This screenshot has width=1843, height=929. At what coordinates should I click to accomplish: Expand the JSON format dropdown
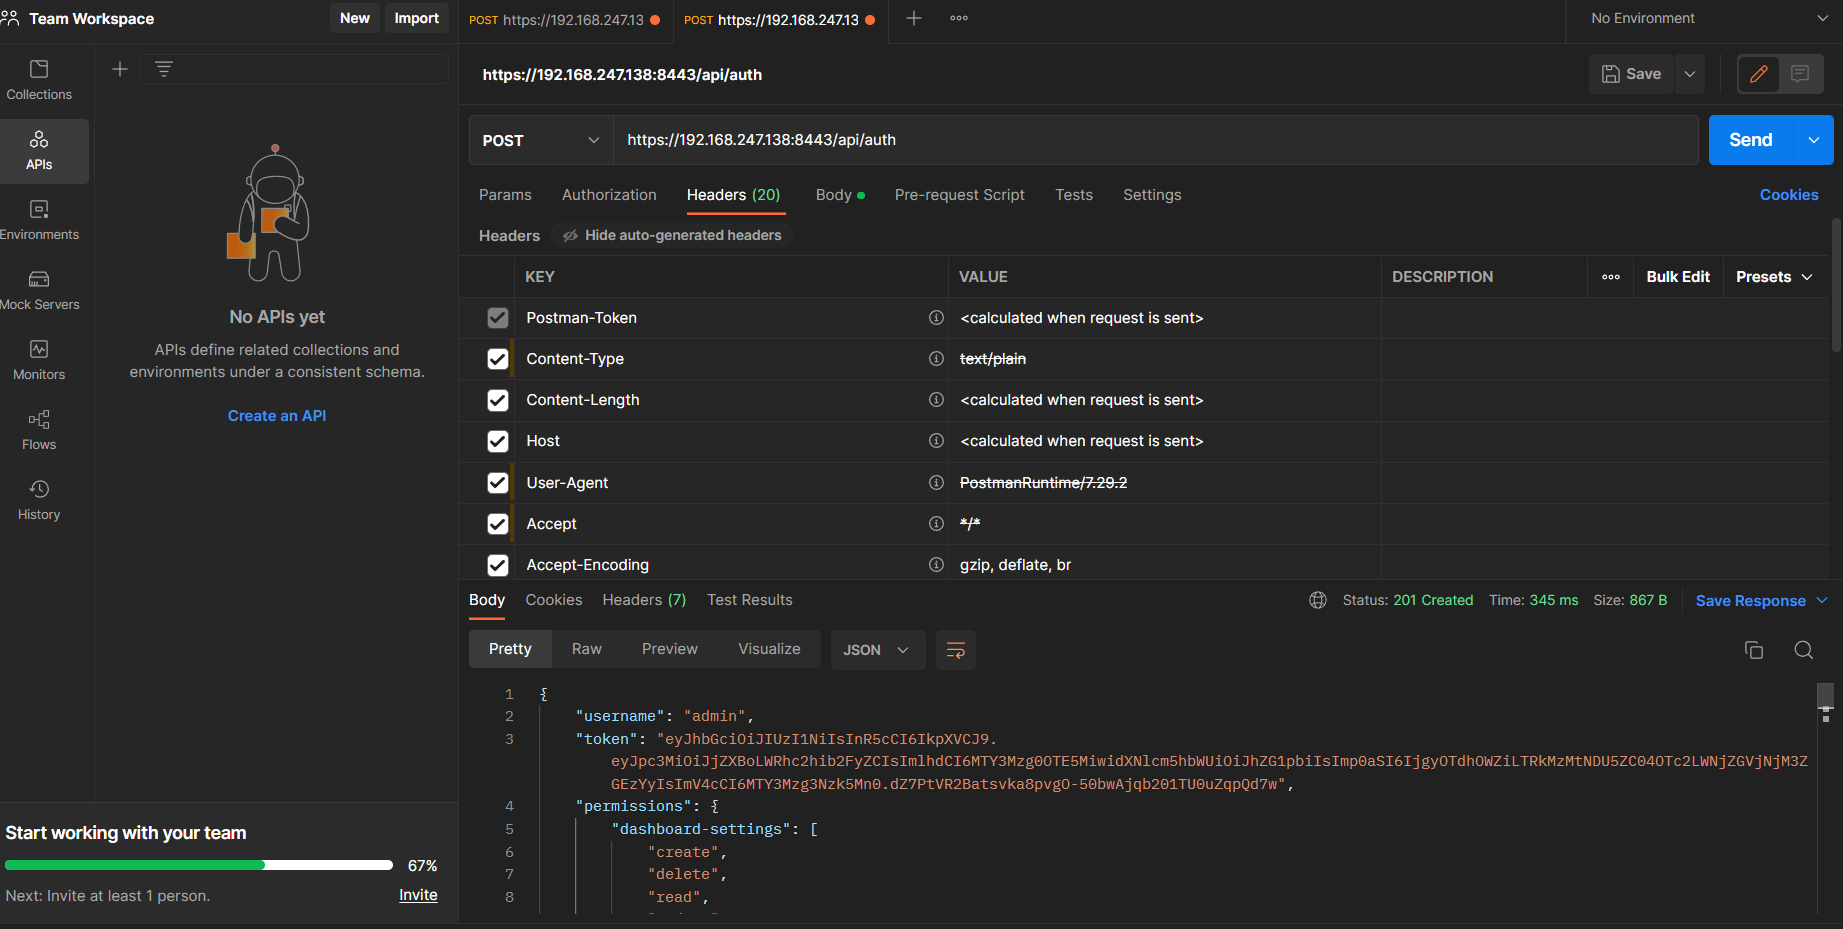click(x=876, y=650)
